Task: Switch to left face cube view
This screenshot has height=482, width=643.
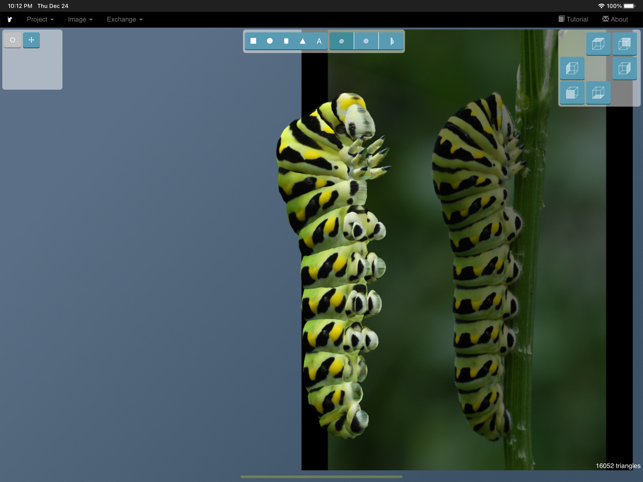Action: pyautogui.click(x=572, y=68)
